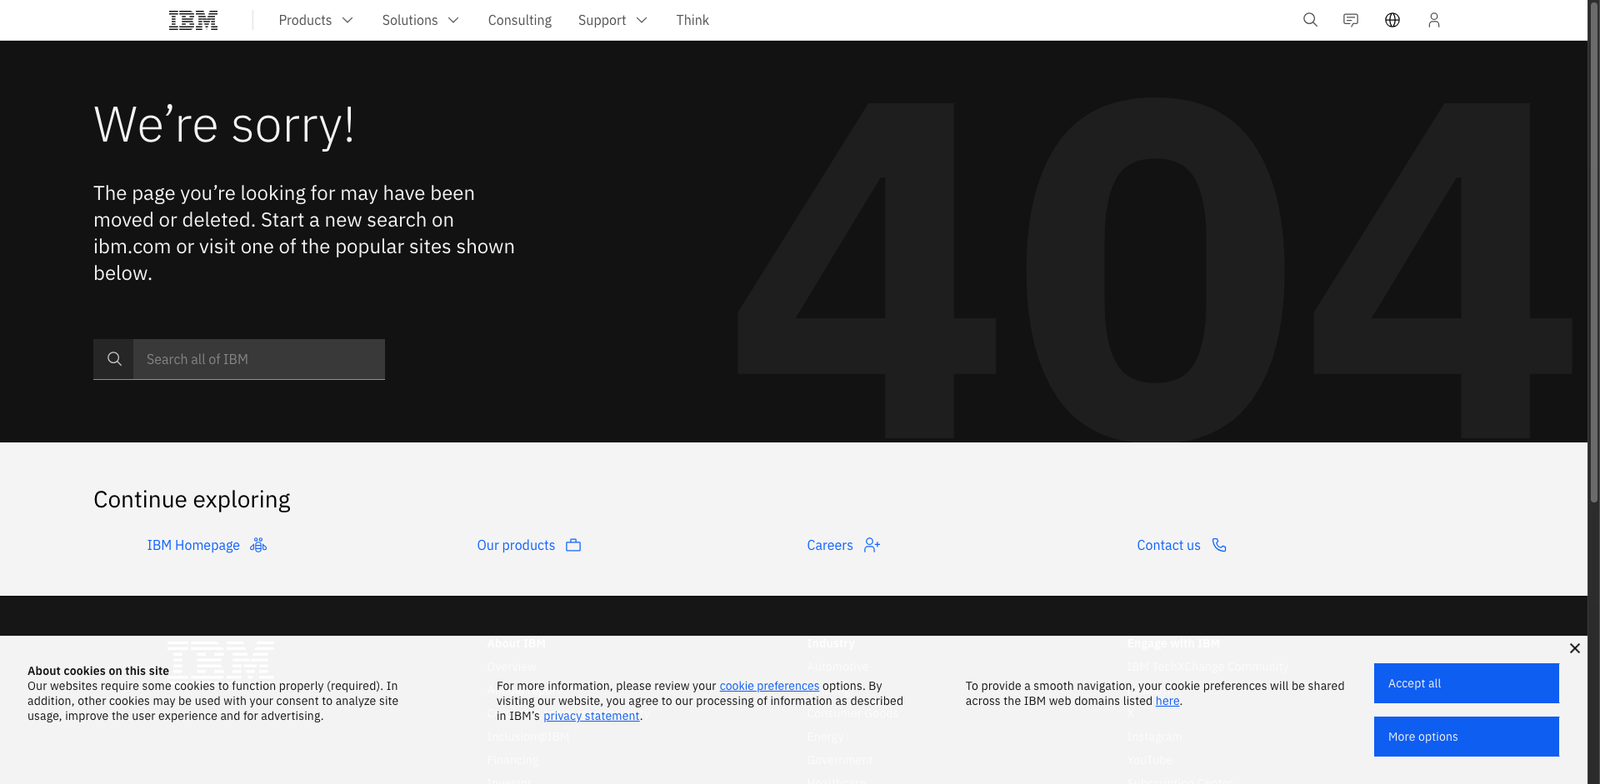Expand the Support menu
The height and width of the screenshot is (784, 1600).
pyautogui.click(x=612, y=20)
